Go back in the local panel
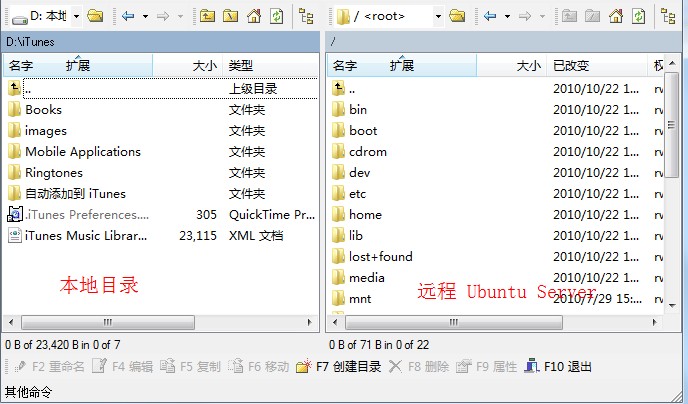Image resolution: width=688 pixels, height=404 pixels. tap(128, 17)
